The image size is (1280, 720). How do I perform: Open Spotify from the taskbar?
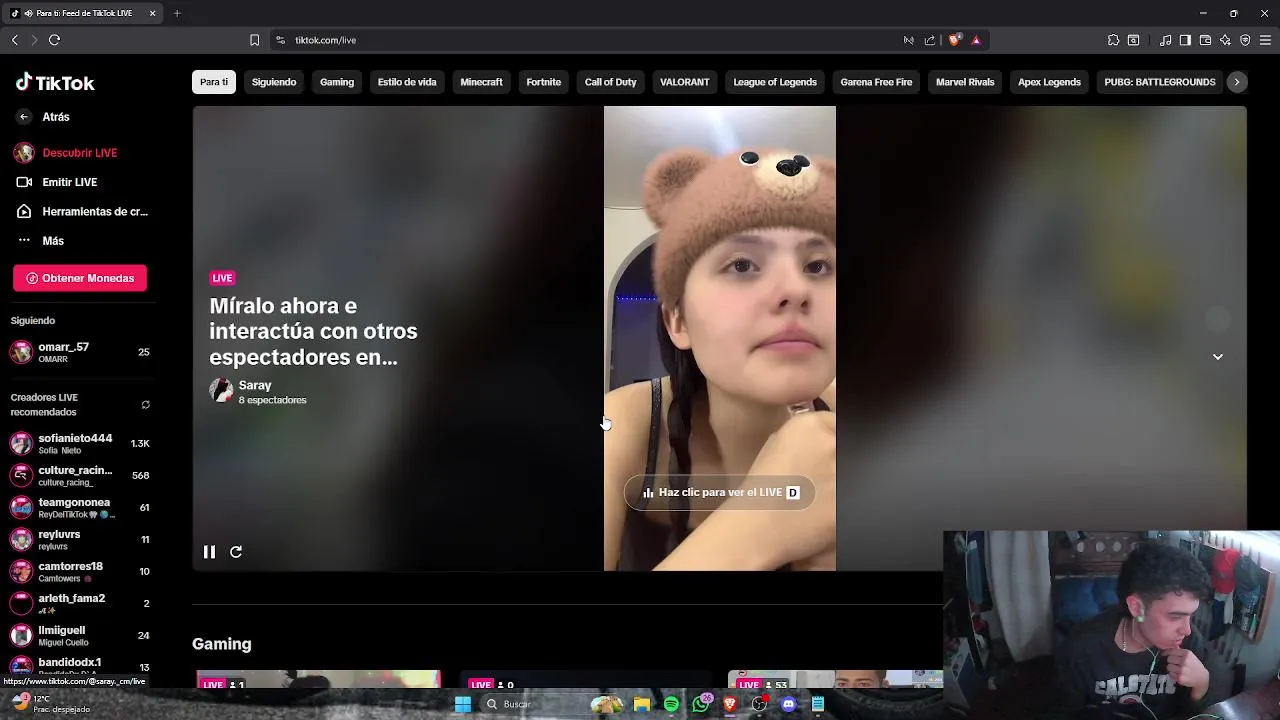671,704
